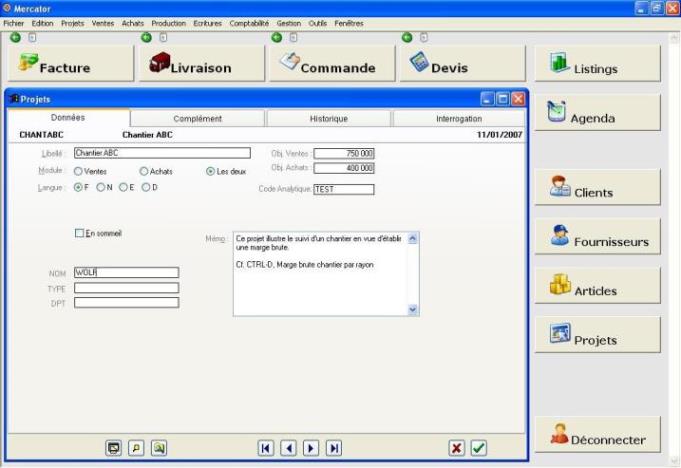Open the Devis quote button

[x=463, y=63]
